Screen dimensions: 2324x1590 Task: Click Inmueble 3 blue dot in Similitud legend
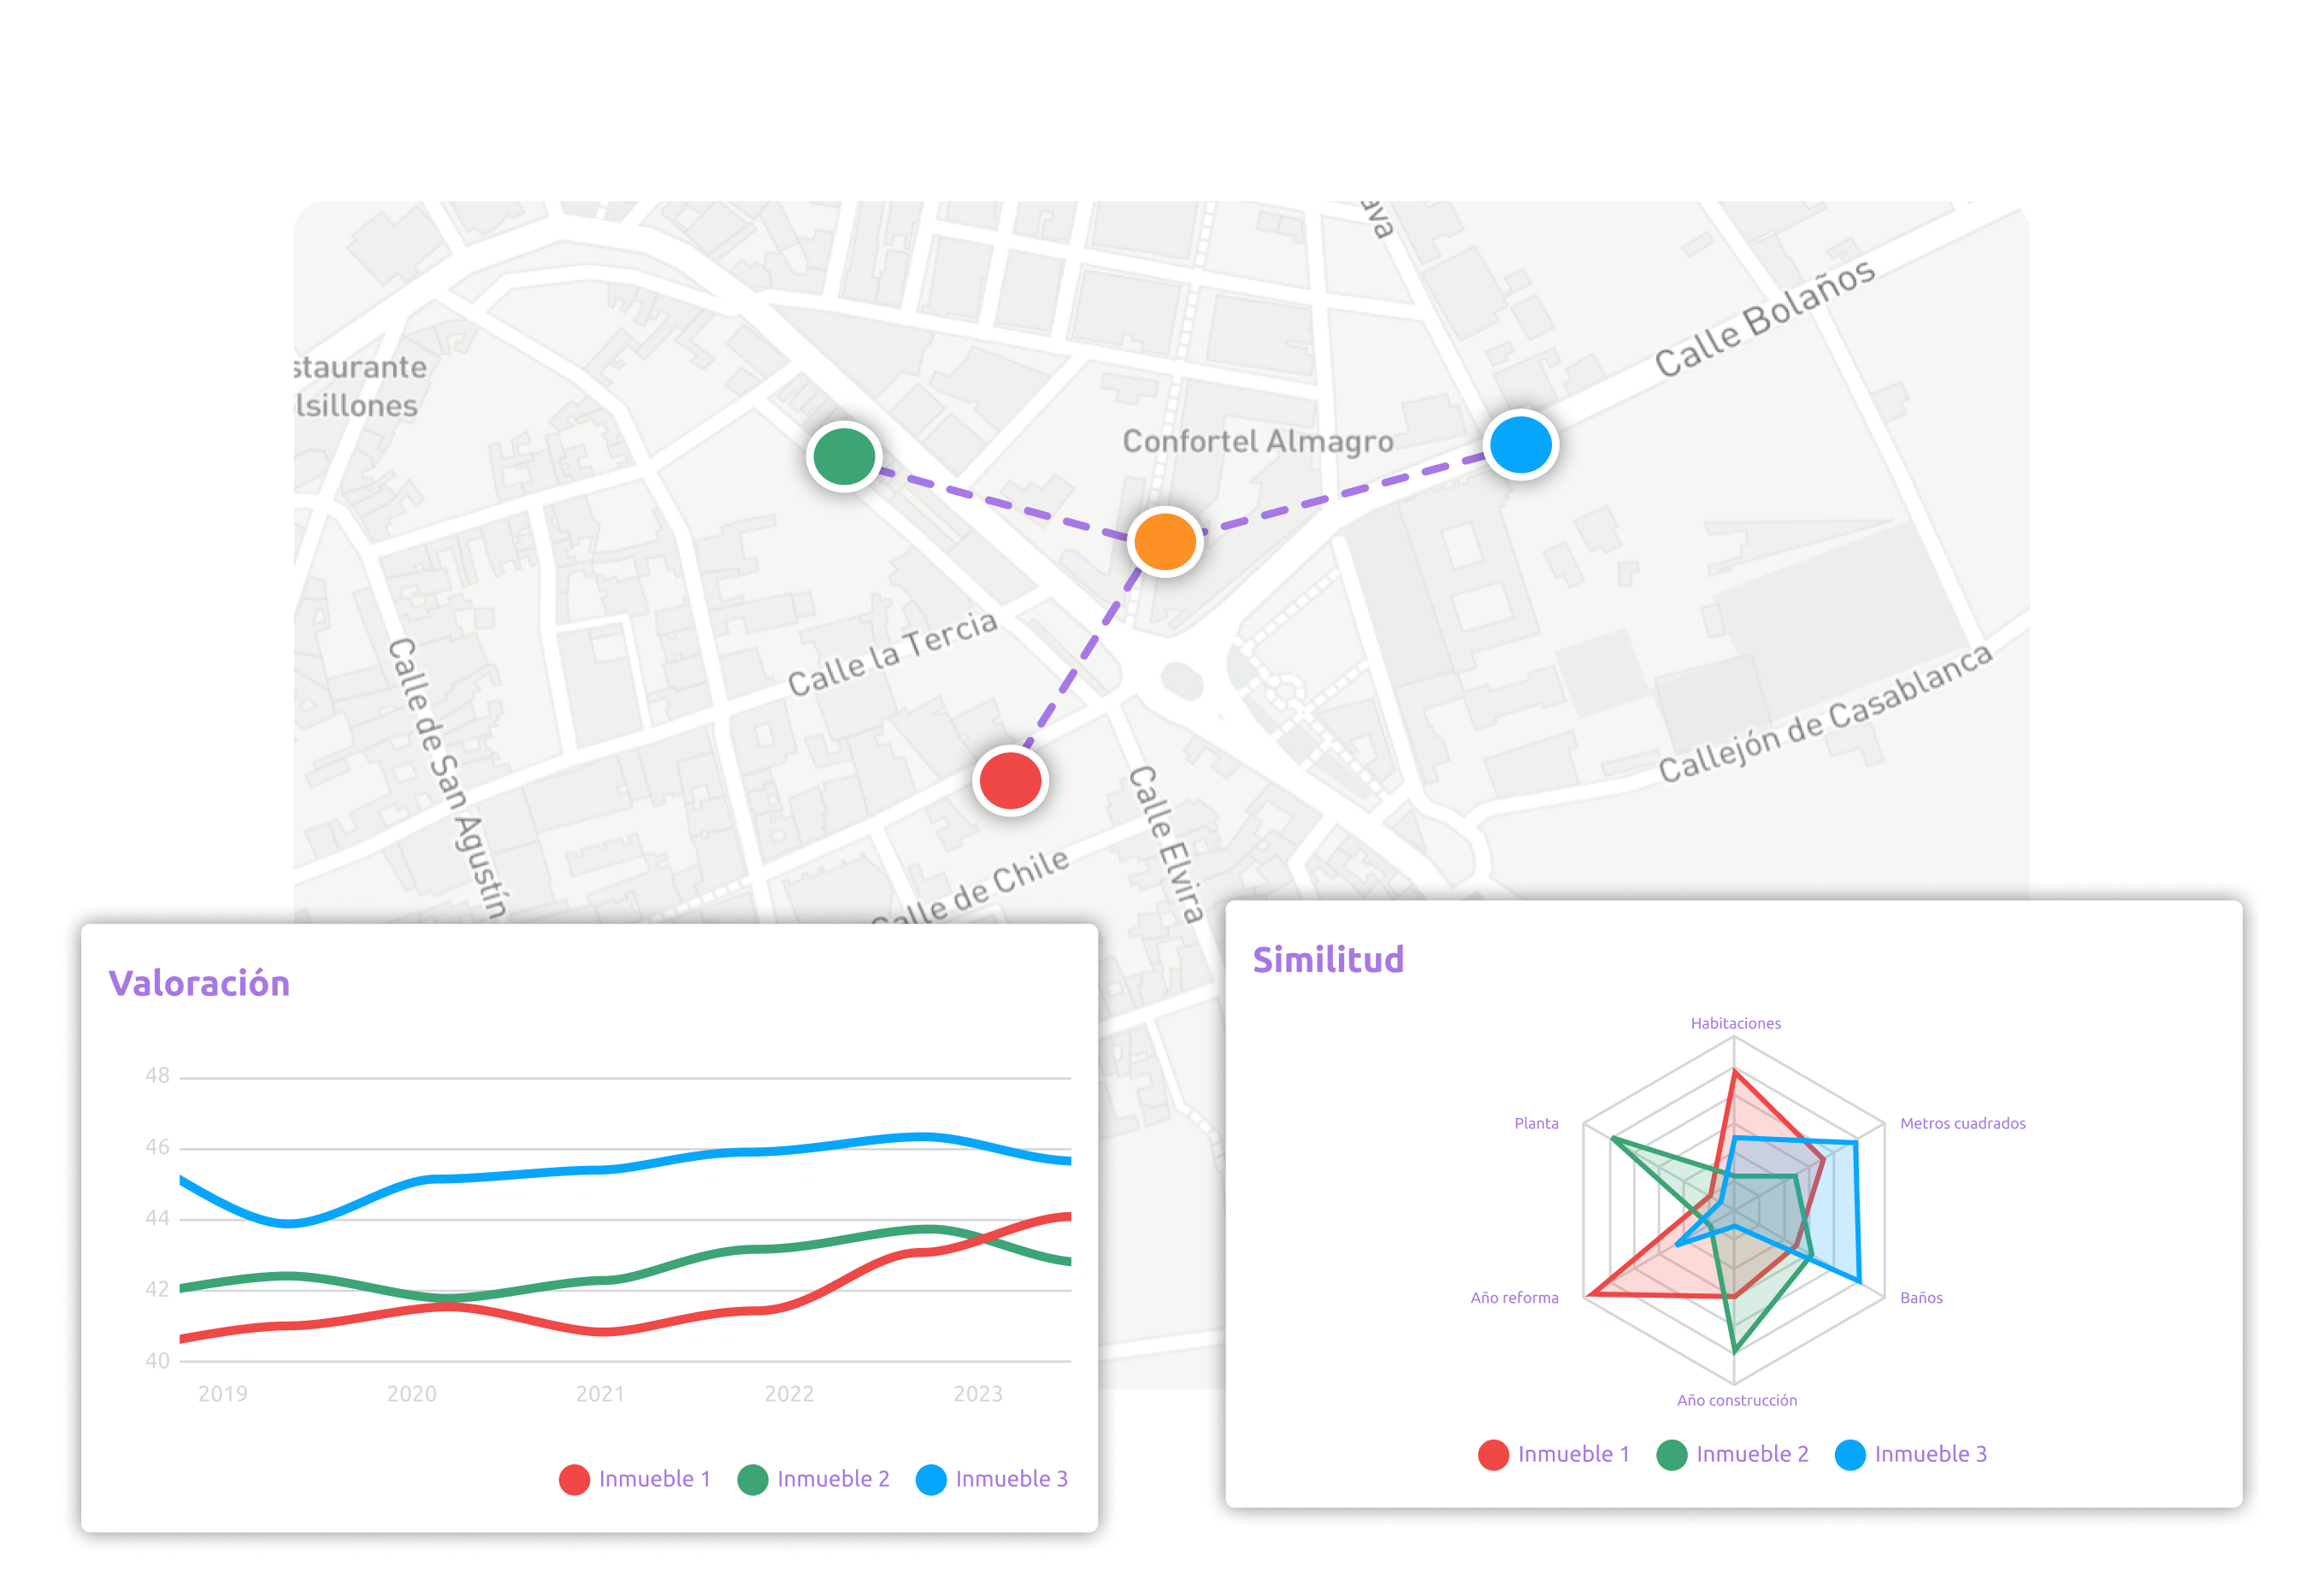pyautogui.click(x=1850, y=1454)
